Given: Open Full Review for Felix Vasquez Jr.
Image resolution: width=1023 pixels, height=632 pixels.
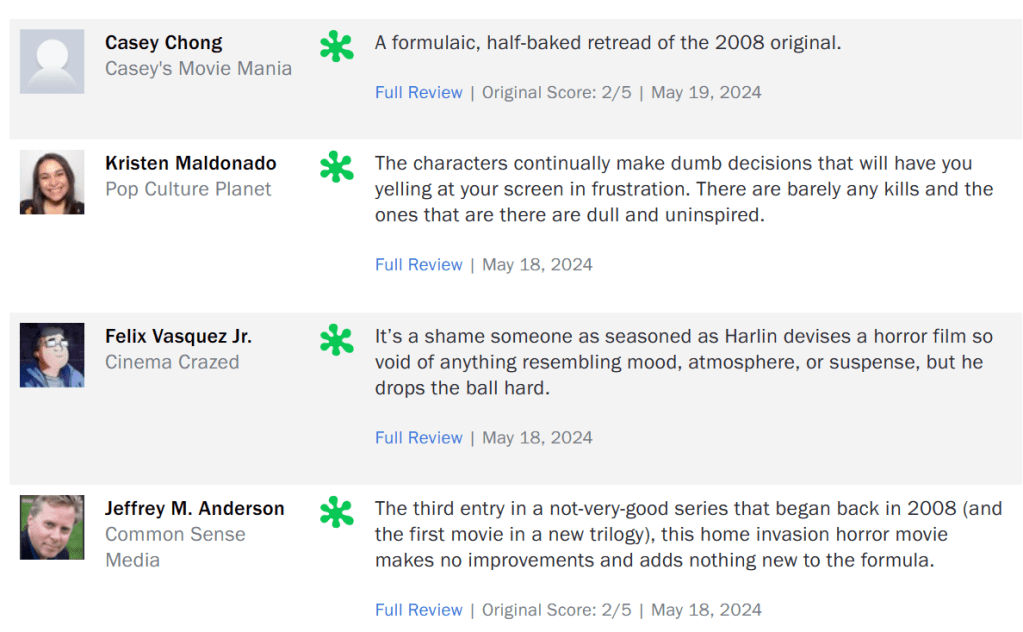Looking at the screenshot, I should (x=419, y=438).
